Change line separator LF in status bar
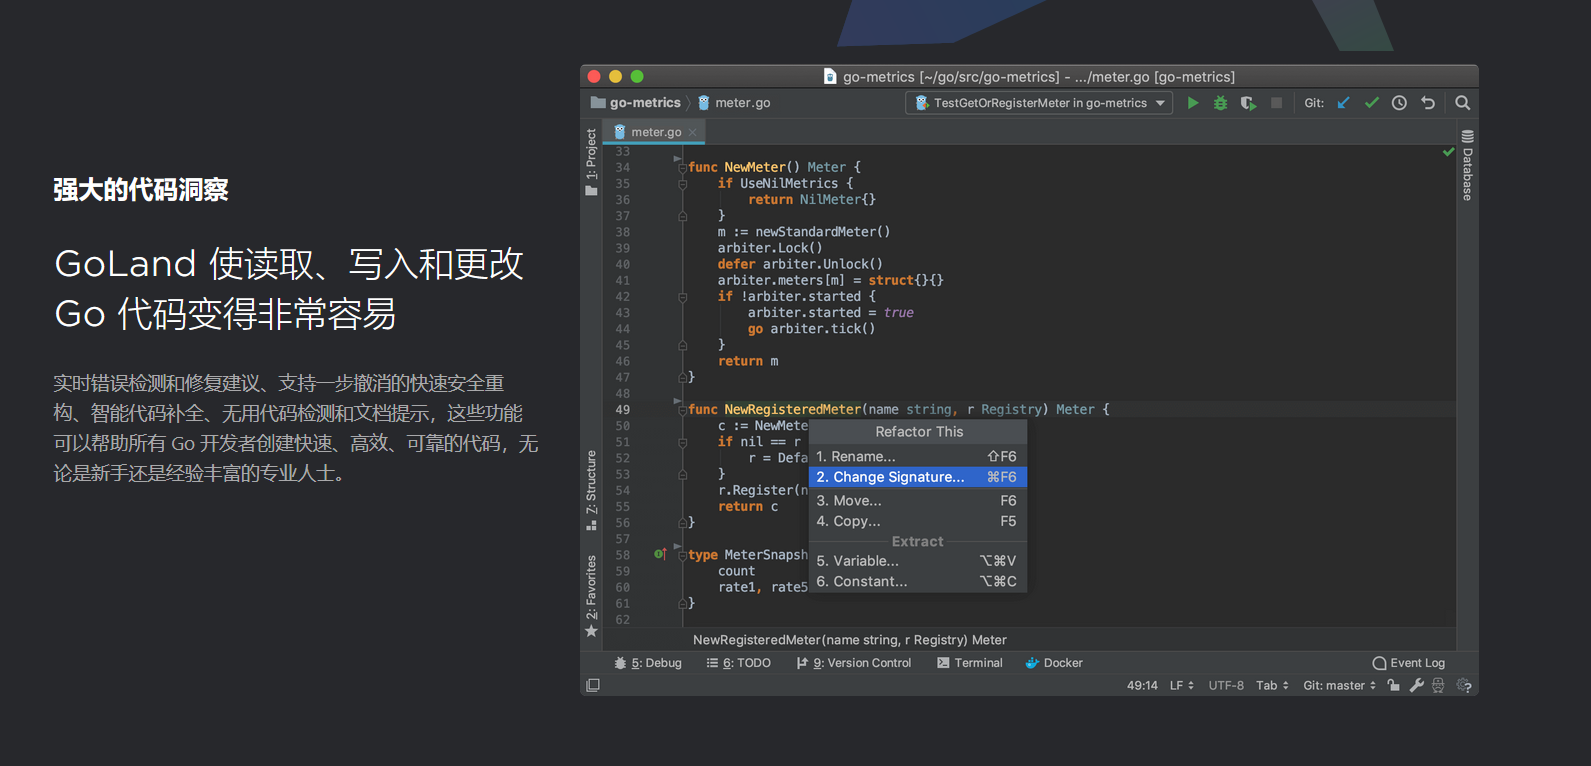This screenshot has height=766, width=1591. 1182,685
